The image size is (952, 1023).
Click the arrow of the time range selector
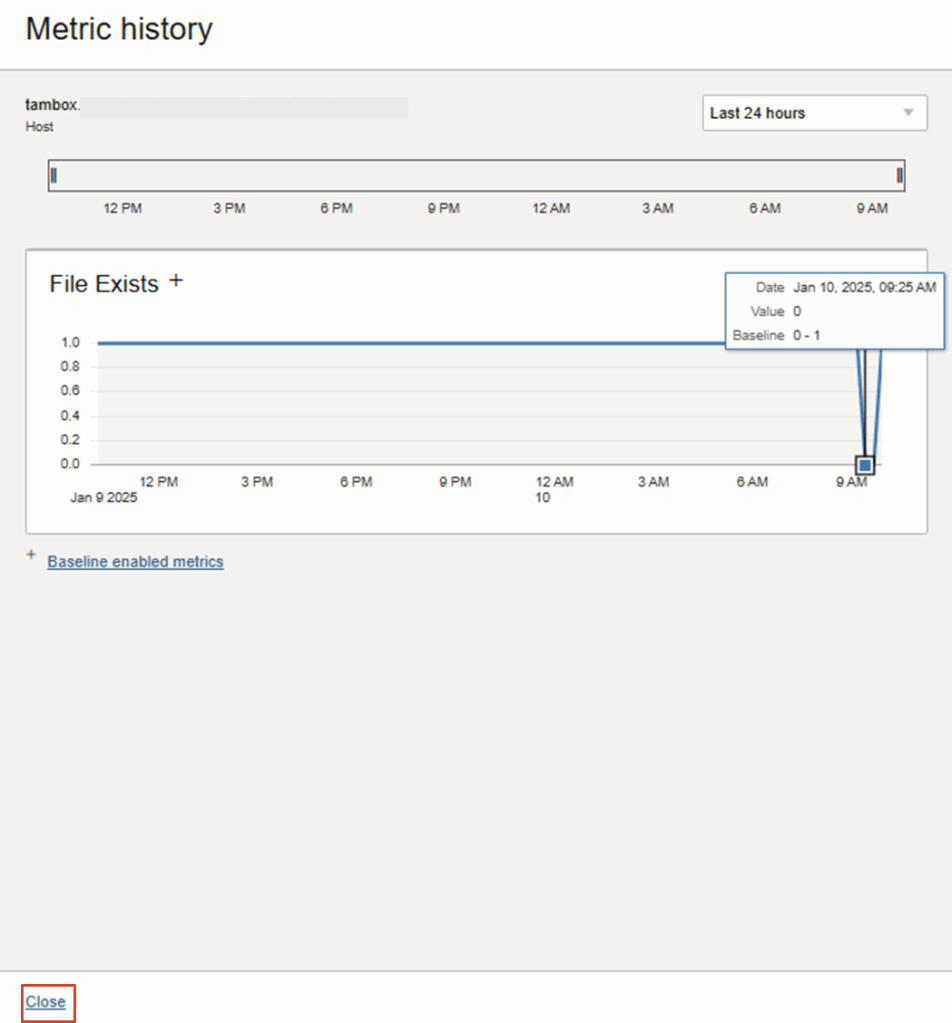(x=908, y=113)
